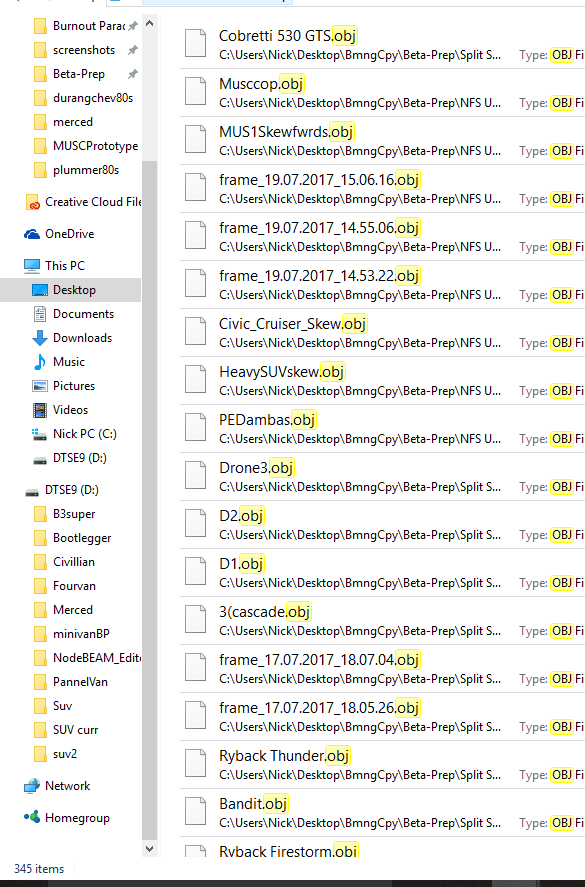Viewport: 585px width, 887px height.
Task: Open the OneDrive cloud icon
Action: (x=32, y=234)
